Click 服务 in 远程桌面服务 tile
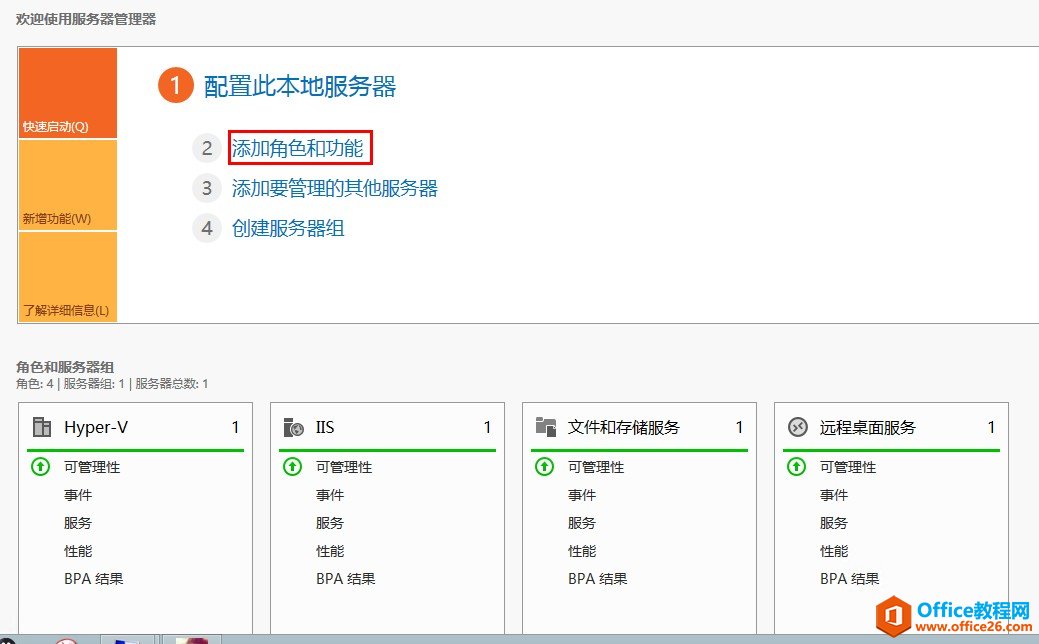Screen dimensions: 1039x644 pyautogui.click(x=834, y=523)
